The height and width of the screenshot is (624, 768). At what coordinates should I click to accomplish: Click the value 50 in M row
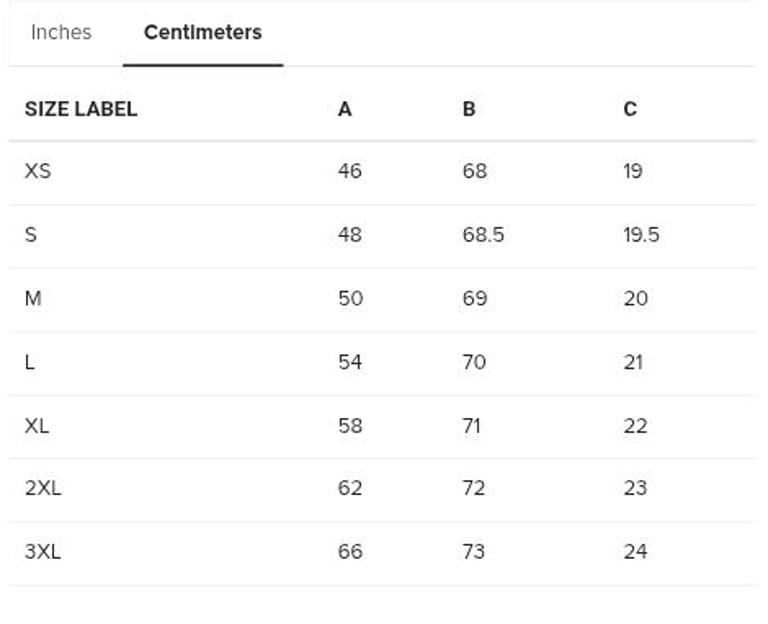click(350, 298)
